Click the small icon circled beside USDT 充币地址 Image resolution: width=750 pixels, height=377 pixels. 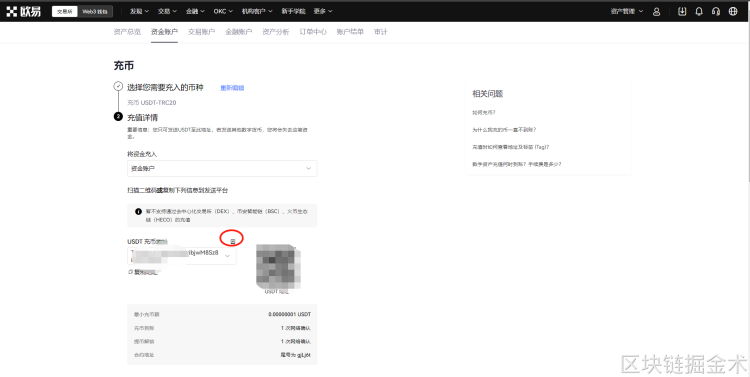coord(233,242)
